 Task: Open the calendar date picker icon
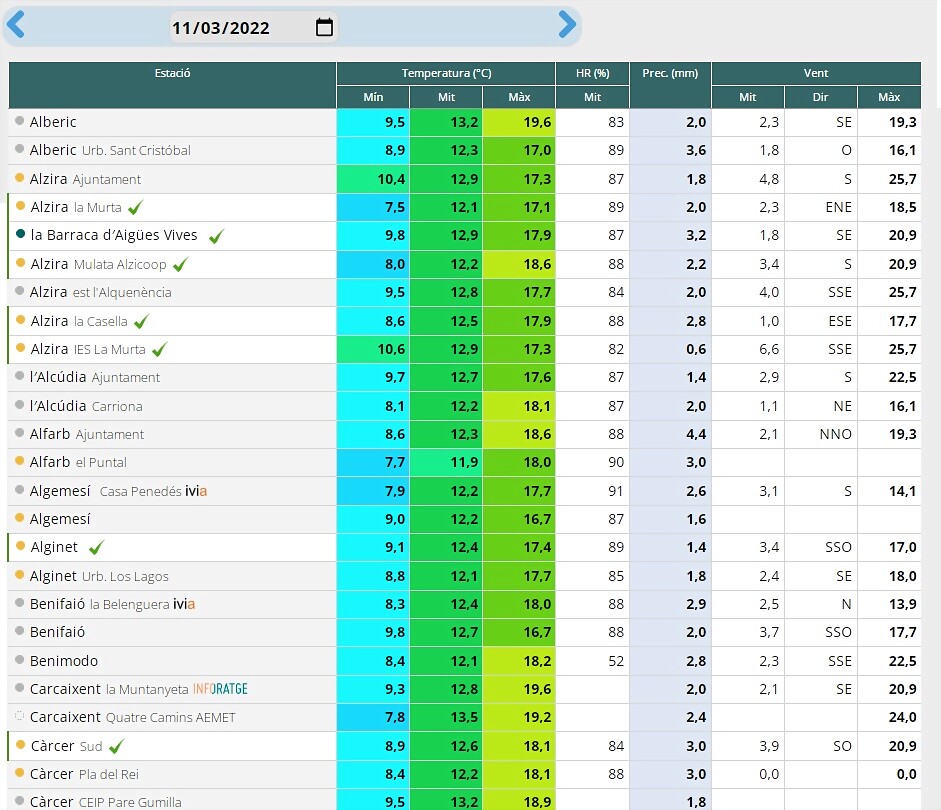[324, 27]
